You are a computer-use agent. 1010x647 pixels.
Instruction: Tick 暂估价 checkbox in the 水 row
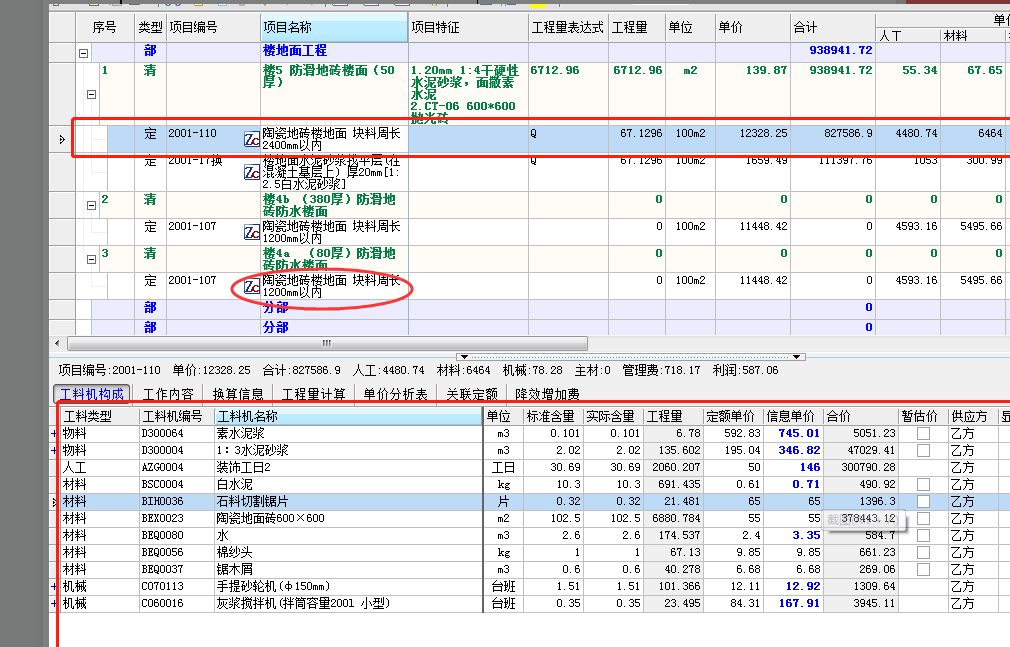923,536
